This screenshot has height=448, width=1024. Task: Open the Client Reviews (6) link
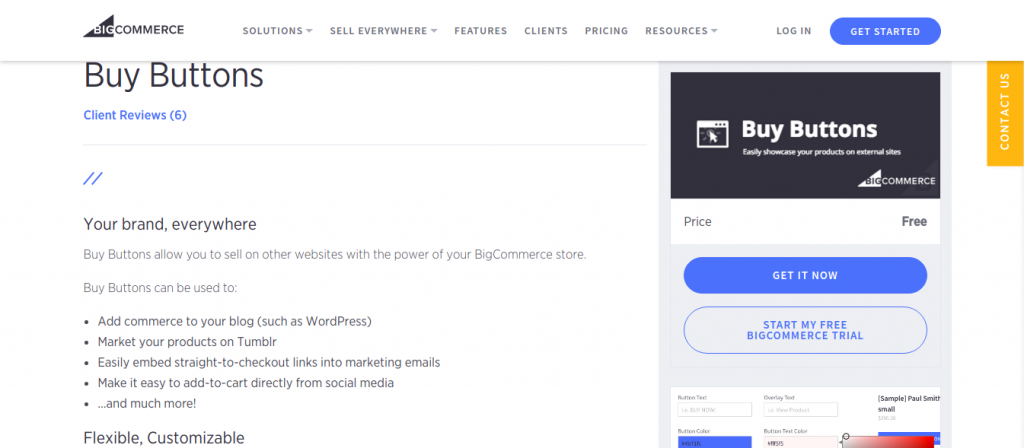pos(135,115)
